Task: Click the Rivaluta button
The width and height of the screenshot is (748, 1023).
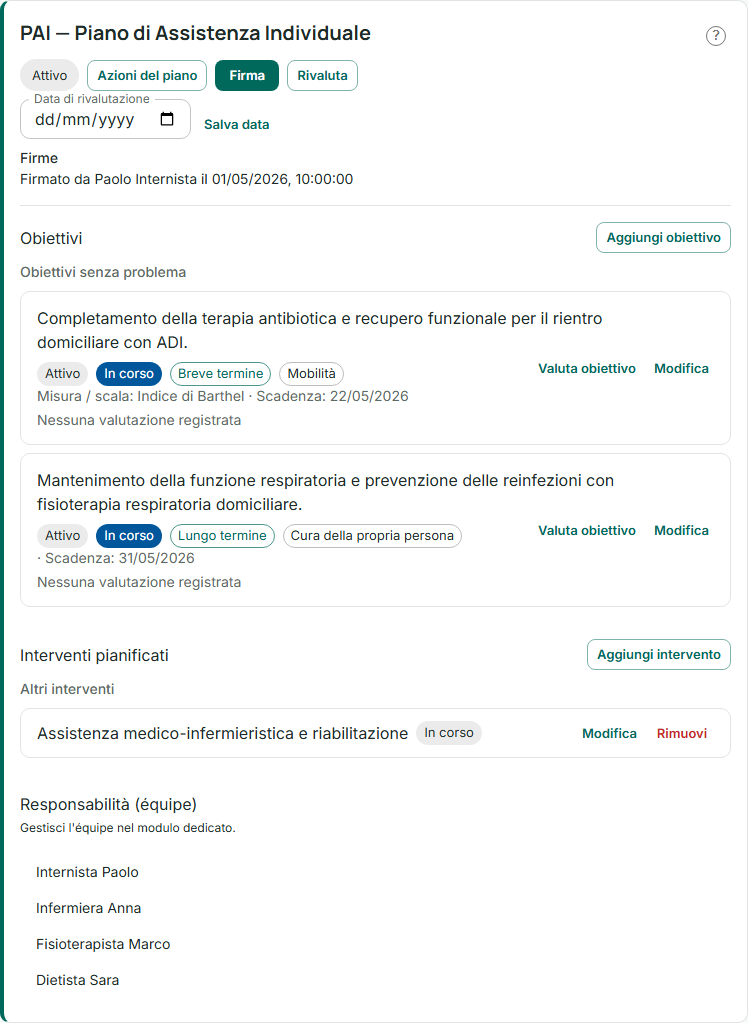Action: click(322, 76)
